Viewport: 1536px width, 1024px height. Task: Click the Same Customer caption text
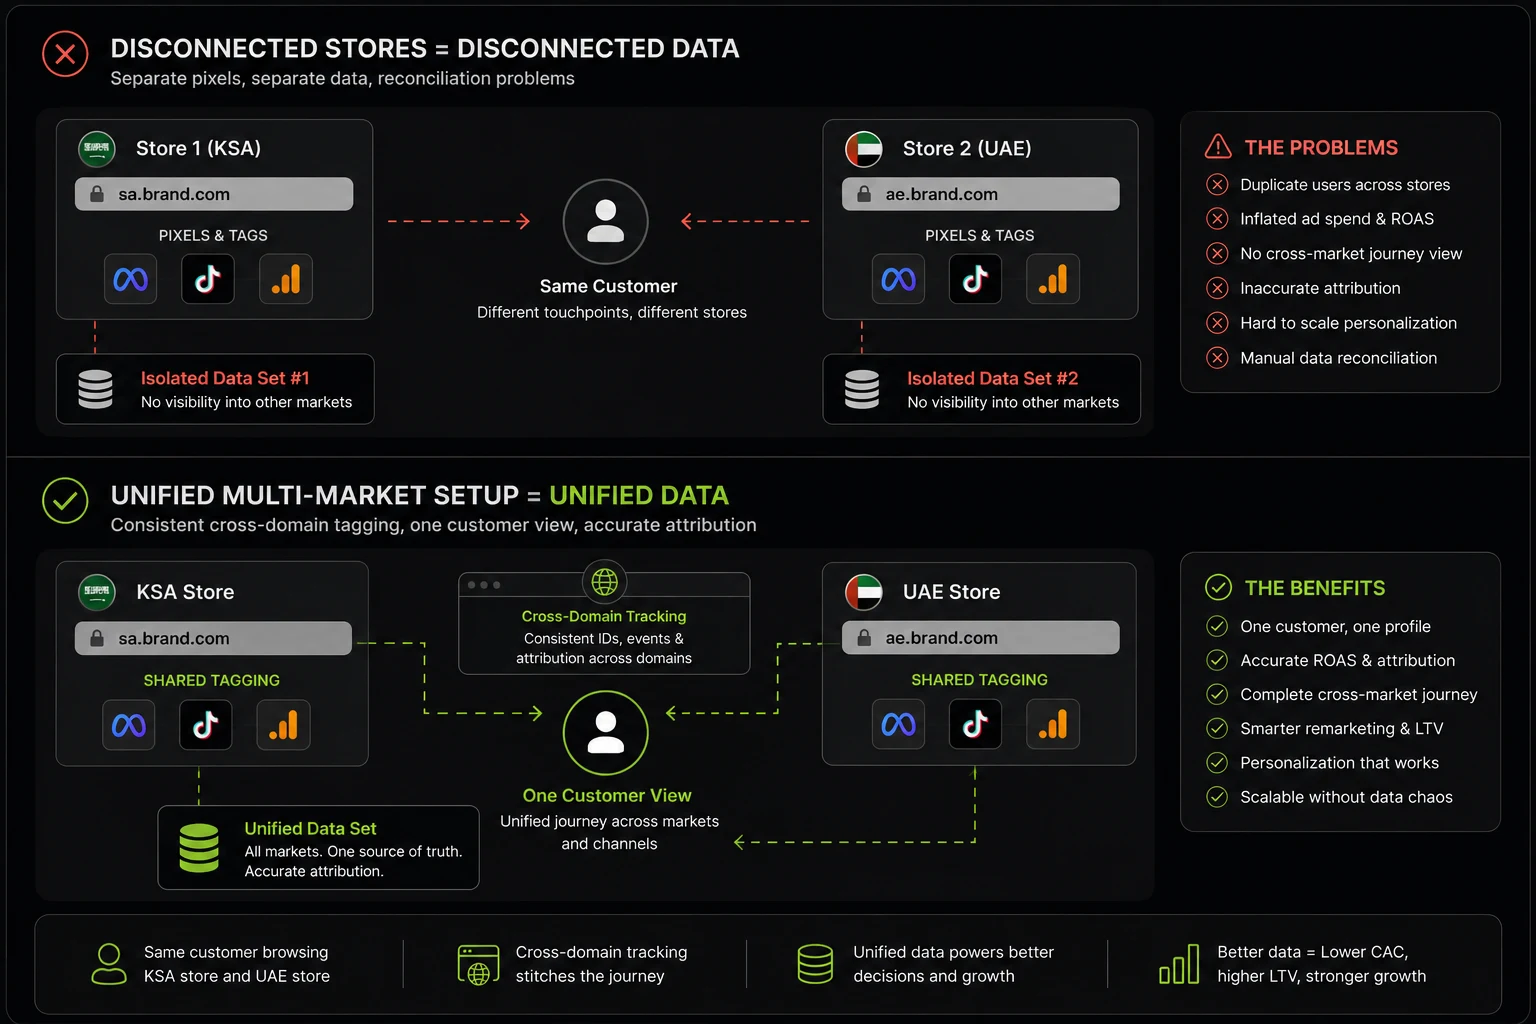[608, 286]
